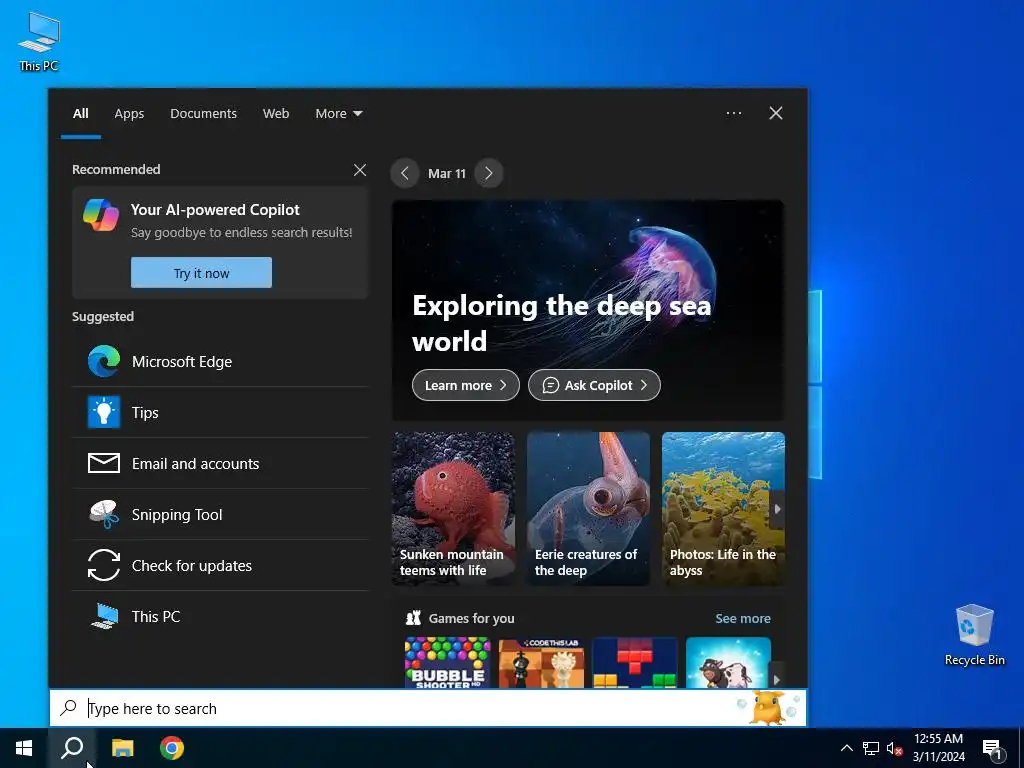Switch to the Web tab

pos(276,113)
